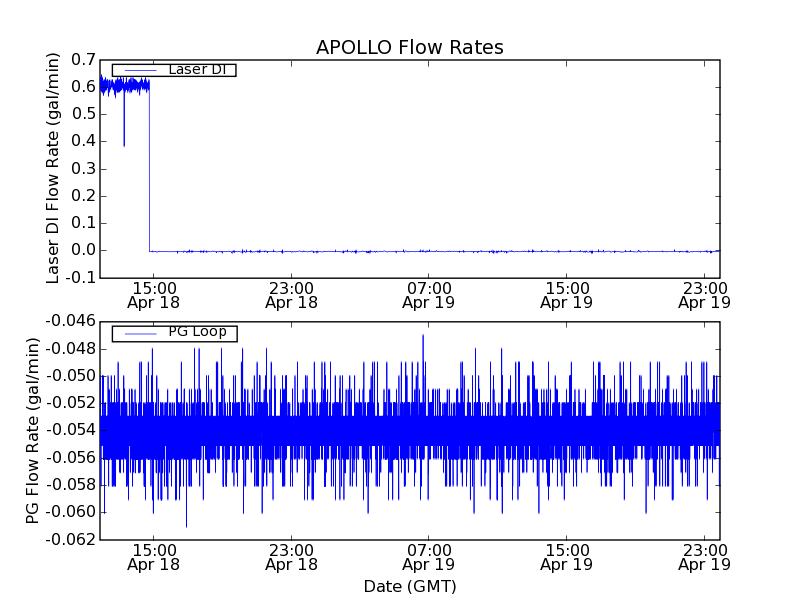Viewport: 800px width, 600px height.
Task: Click the -0.050 tick label on bottom plot
Action: point(70,377)
